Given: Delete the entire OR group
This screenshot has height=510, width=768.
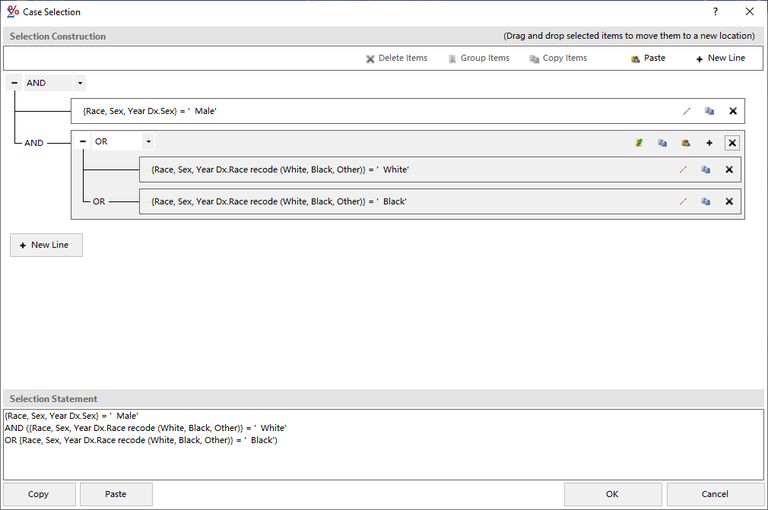Looking at the screenshot, I should 732,143.
